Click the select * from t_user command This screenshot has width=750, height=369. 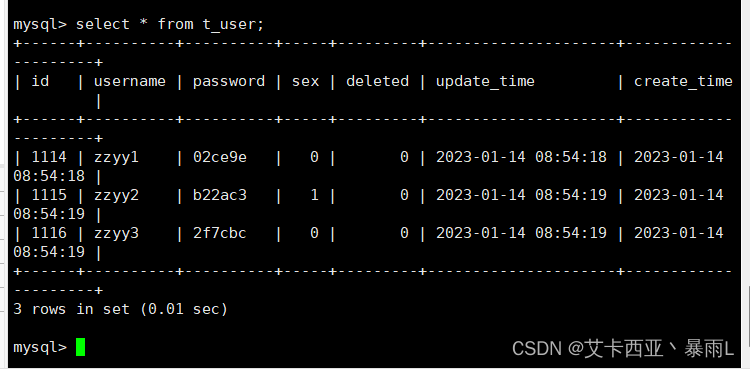[x=170, y=24]
